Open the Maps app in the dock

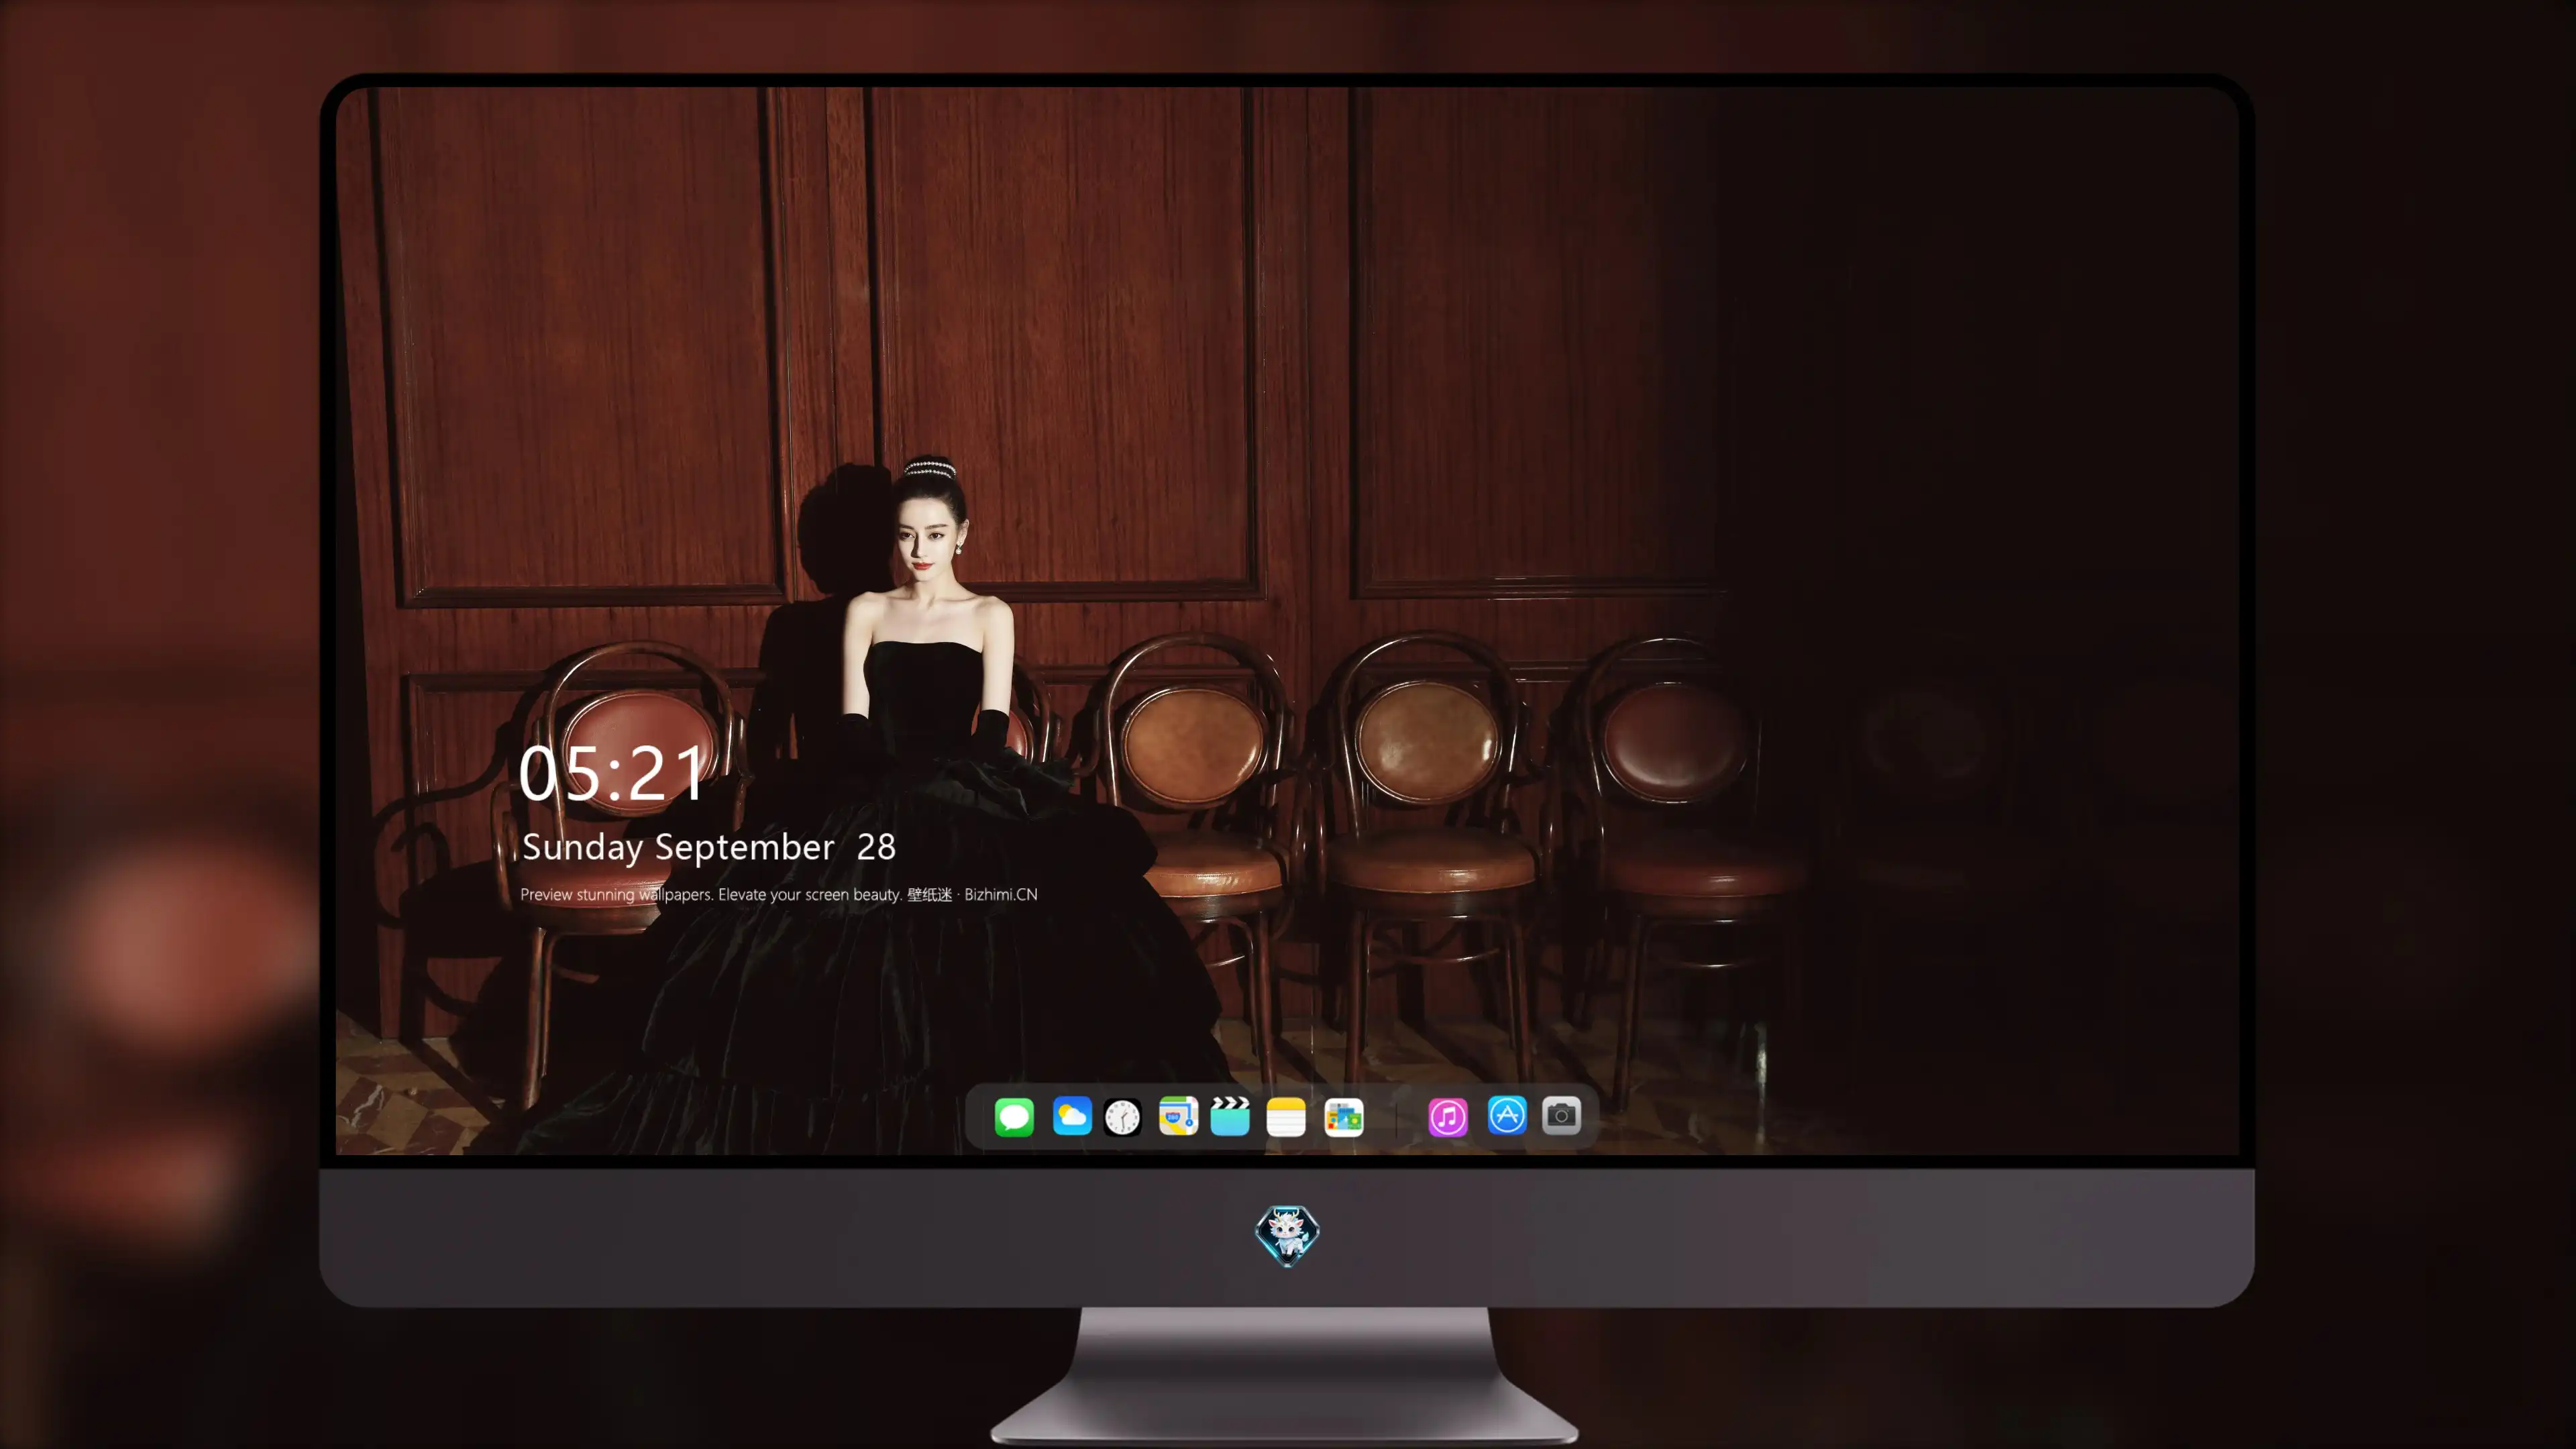click(x=1178, y=1116)
